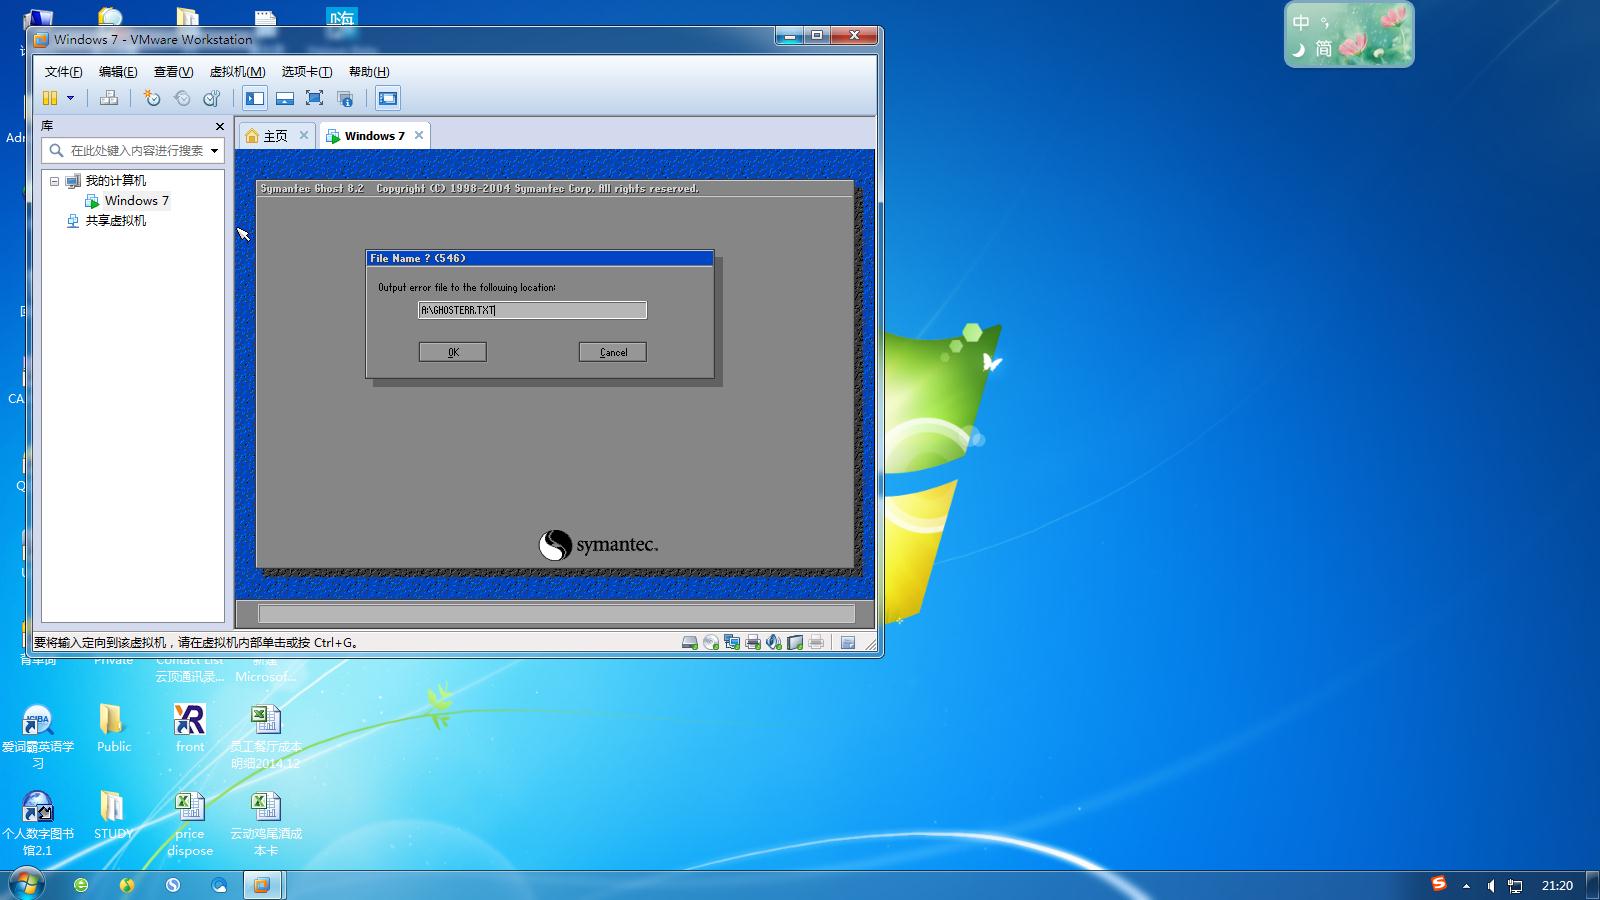Toggle the library sidebar view button
1600x900 pixels.
click(x=255, y=98)
